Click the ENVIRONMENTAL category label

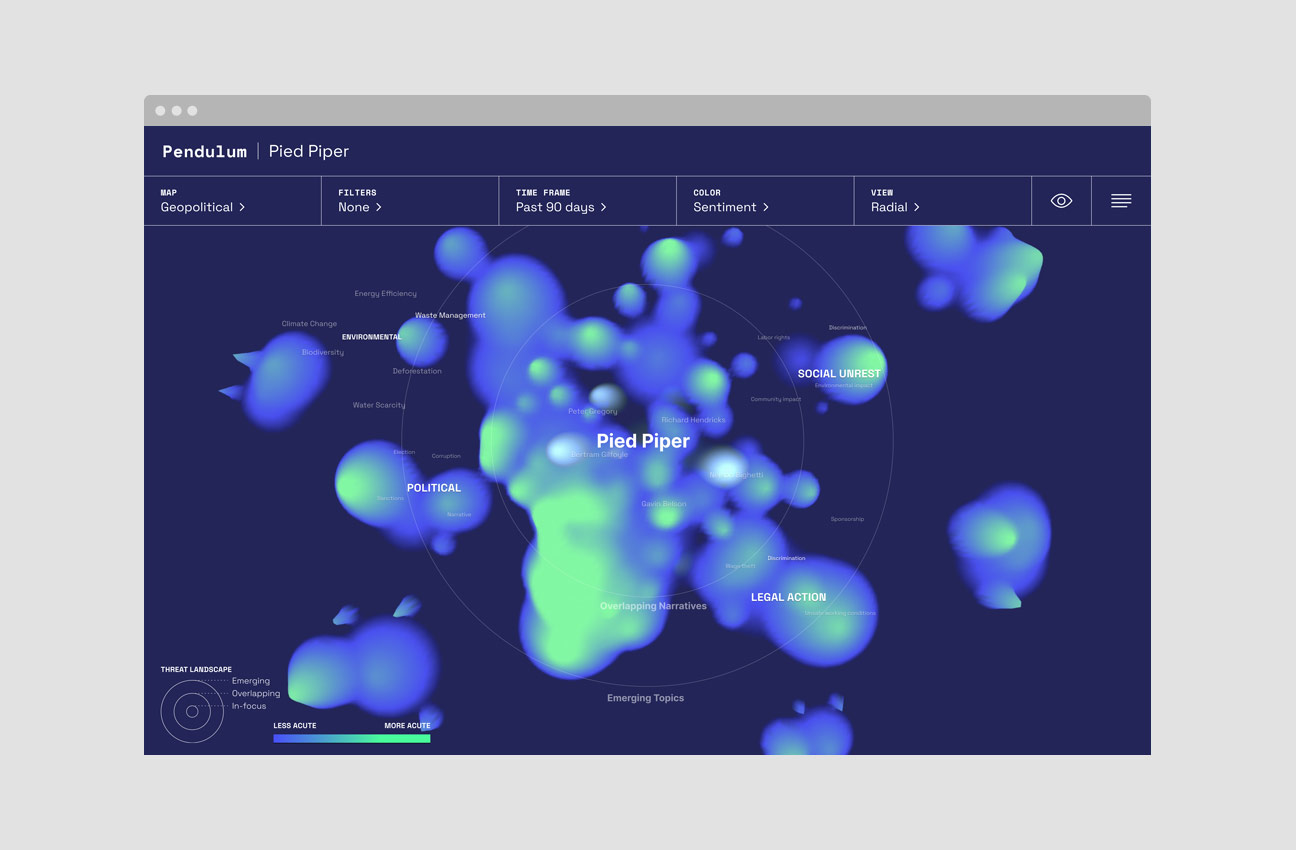point(372,337)
